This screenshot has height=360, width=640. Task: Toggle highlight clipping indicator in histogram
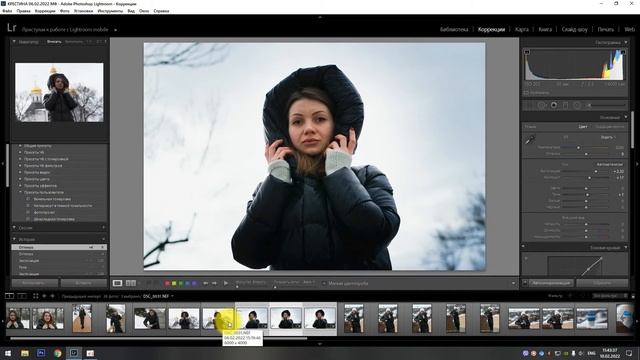(x=623, y=52)
